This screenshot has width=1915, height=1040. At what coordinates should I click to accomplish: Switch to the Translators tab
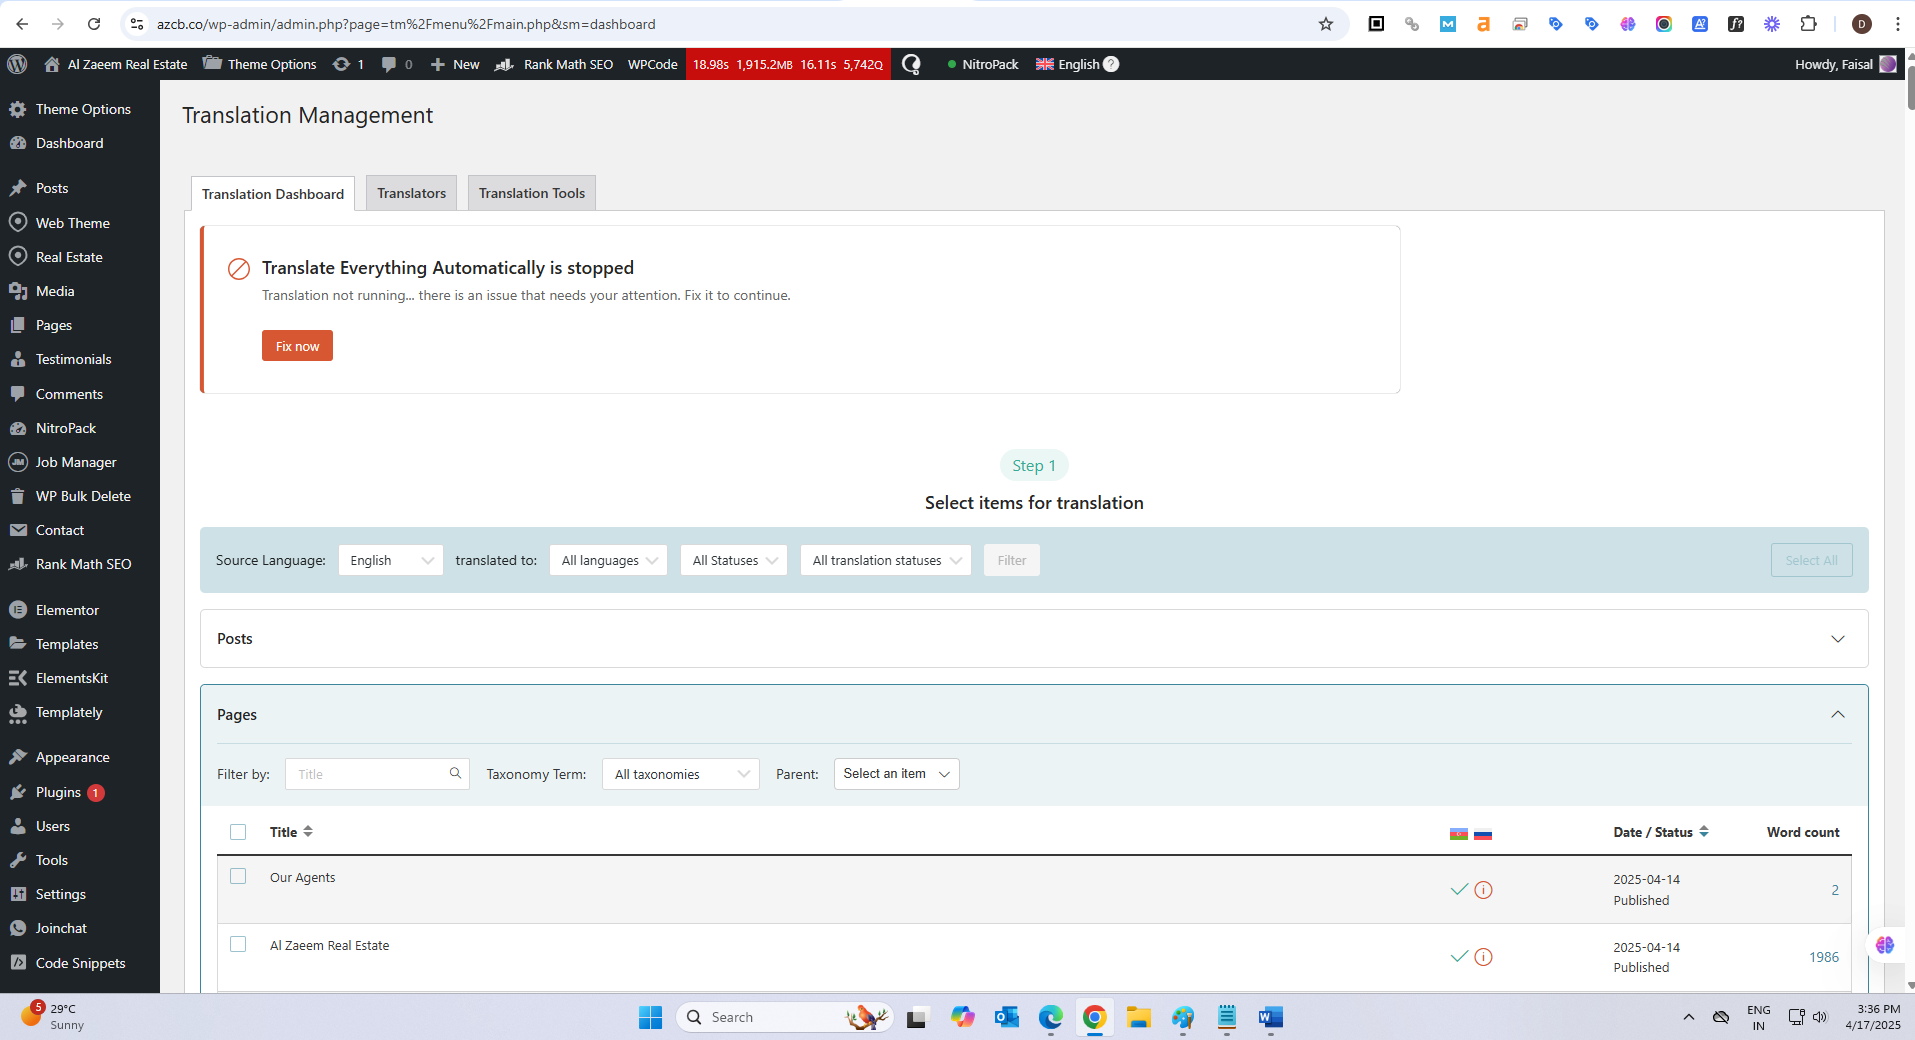pyautogui.click(x=411, y=193)
